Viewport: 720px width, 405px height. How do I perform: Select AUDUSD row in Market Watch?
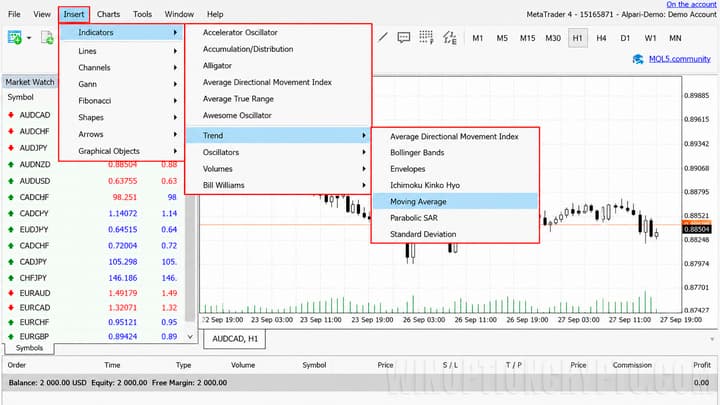pyautogui.click(x=94, y=181)
